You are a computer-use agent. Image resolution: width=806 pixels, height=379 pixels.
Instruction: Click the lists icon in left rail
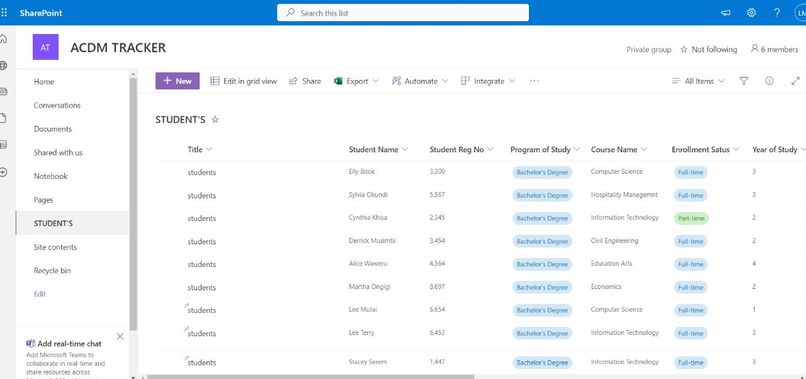pos(3,146)
